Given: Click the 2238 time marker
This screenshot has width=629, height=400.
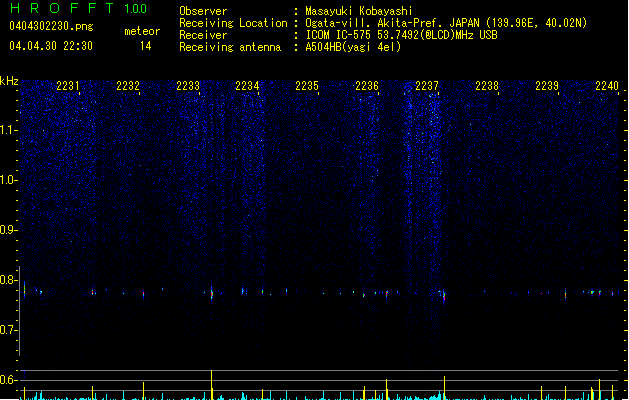Looking at the screenshot, I should 487,86.
